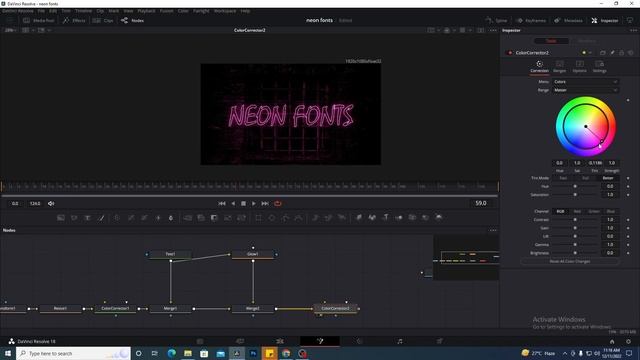Open the ColorCorrector2 node color dropdown
Viewport: 640px width, 360px height.
click(587, 53)
